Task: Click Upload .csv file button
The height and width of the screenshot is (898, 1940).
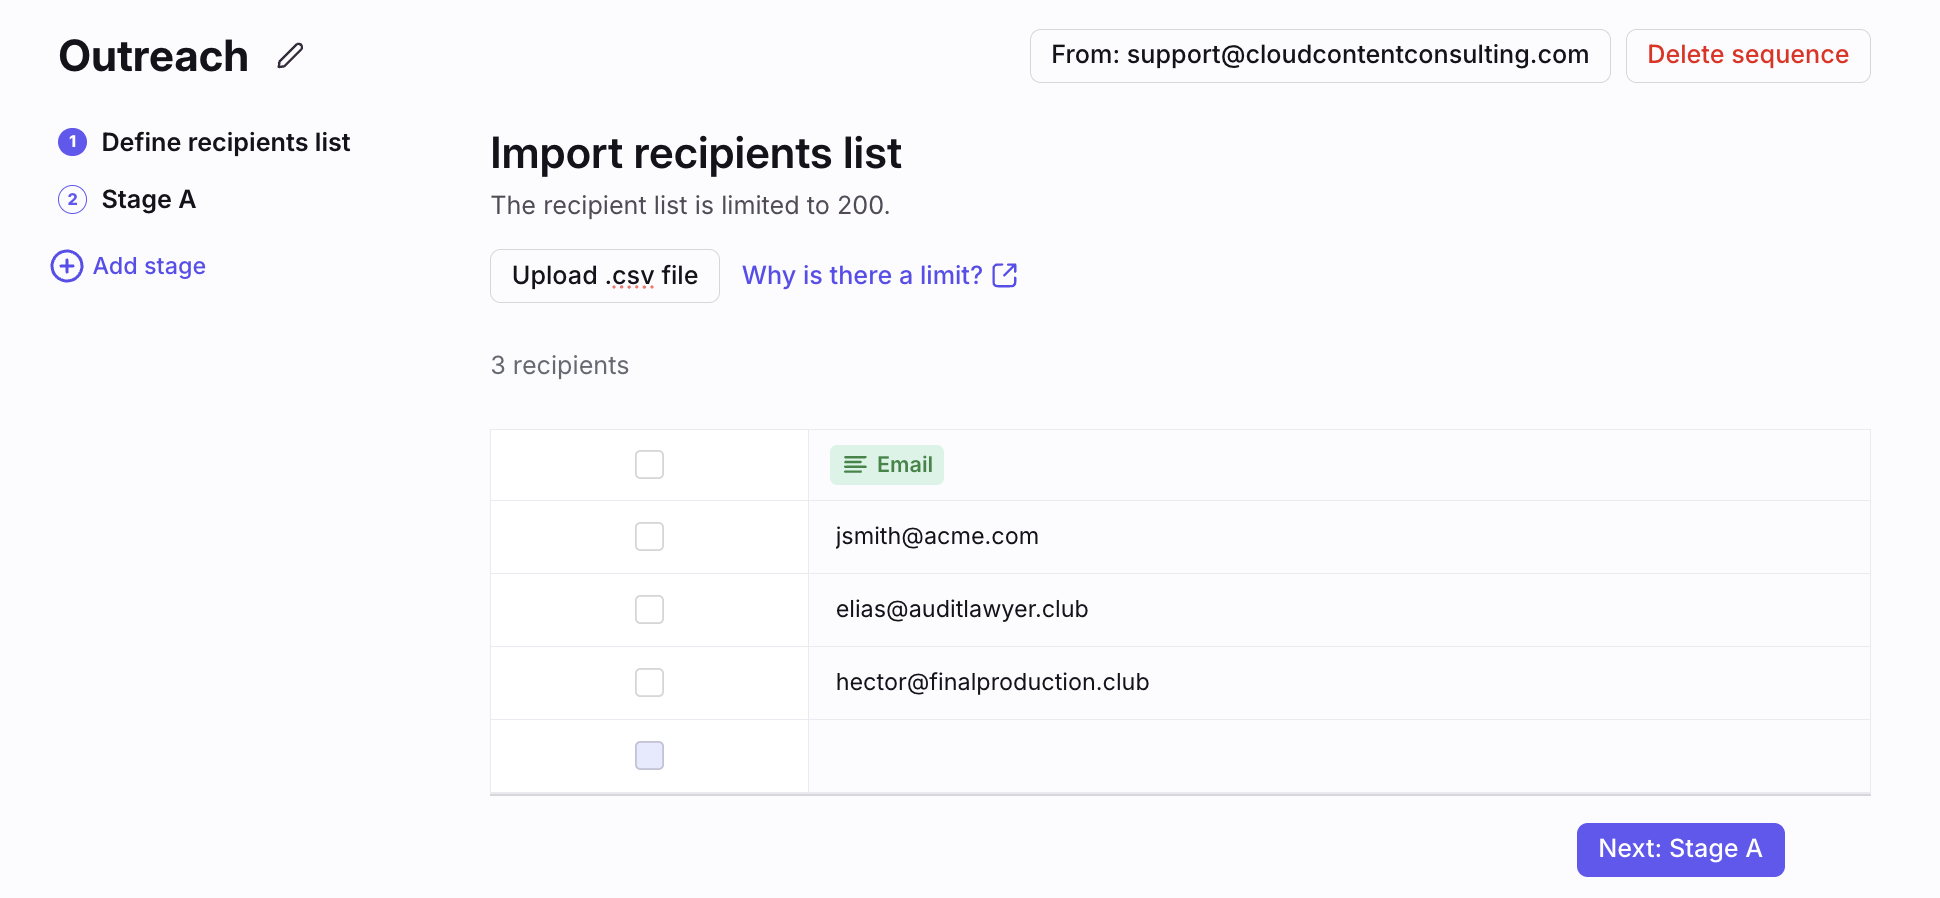Action: coord(605,276)
